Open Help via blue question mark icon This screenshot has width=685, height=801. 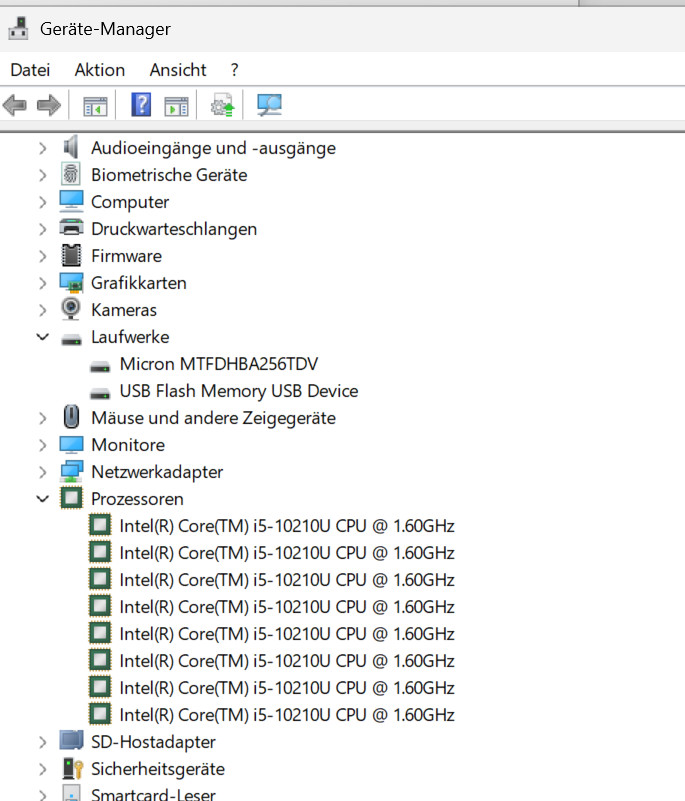point(142,105)
